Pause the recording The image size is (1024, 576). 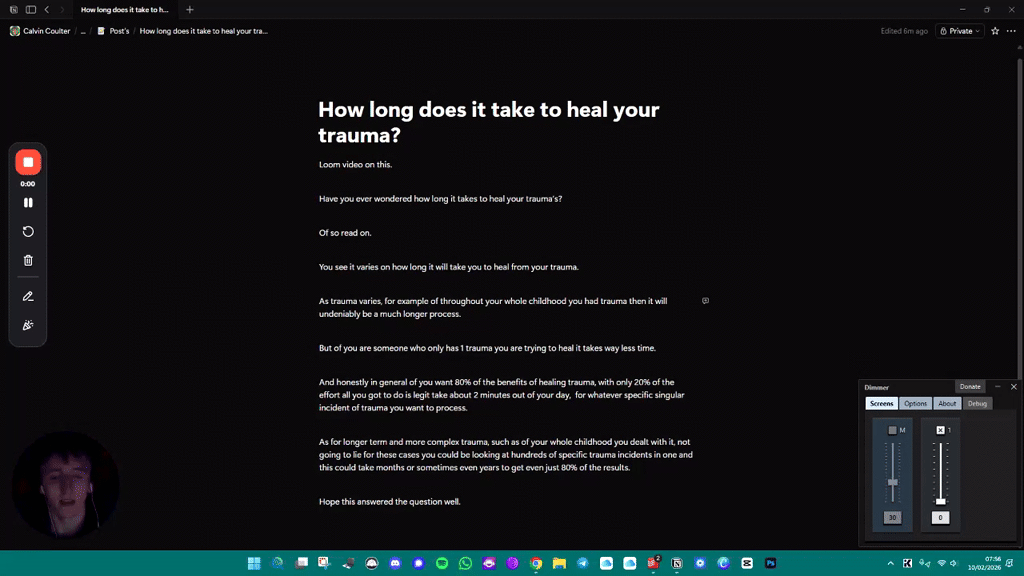pos(28,202)
